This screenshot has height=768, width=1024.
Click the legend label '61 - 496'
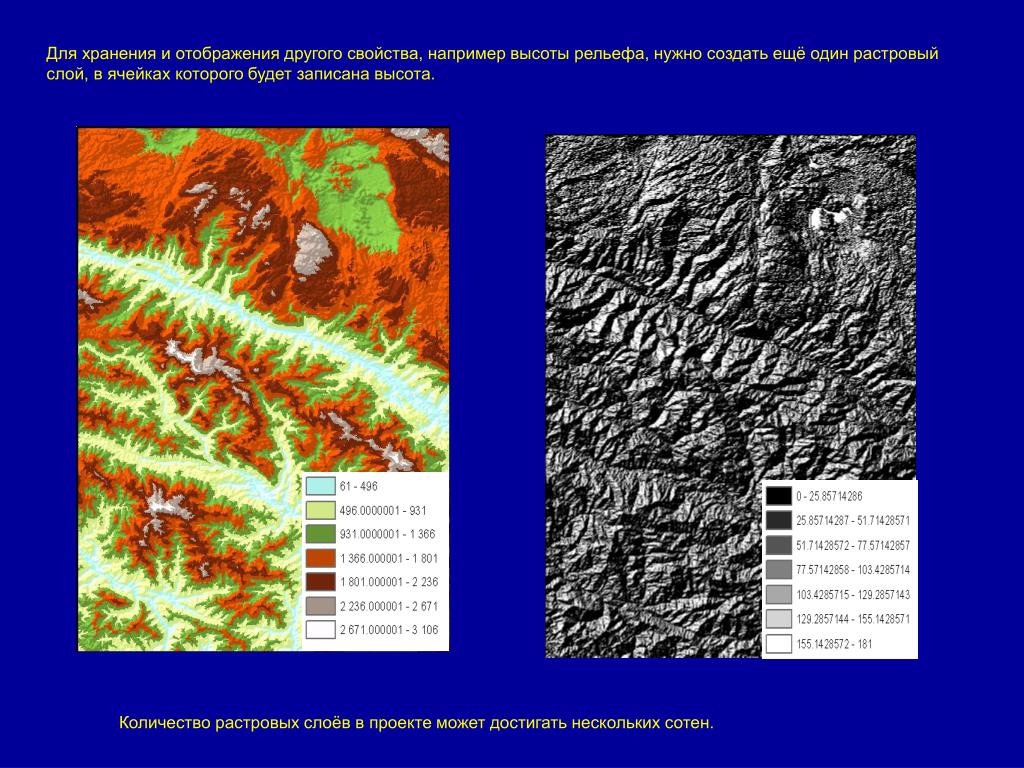[x=359, y=486]
